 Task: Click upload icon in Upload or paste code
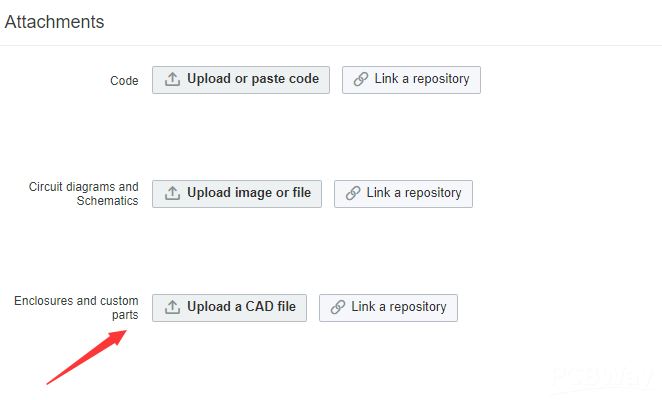point(172,79)
